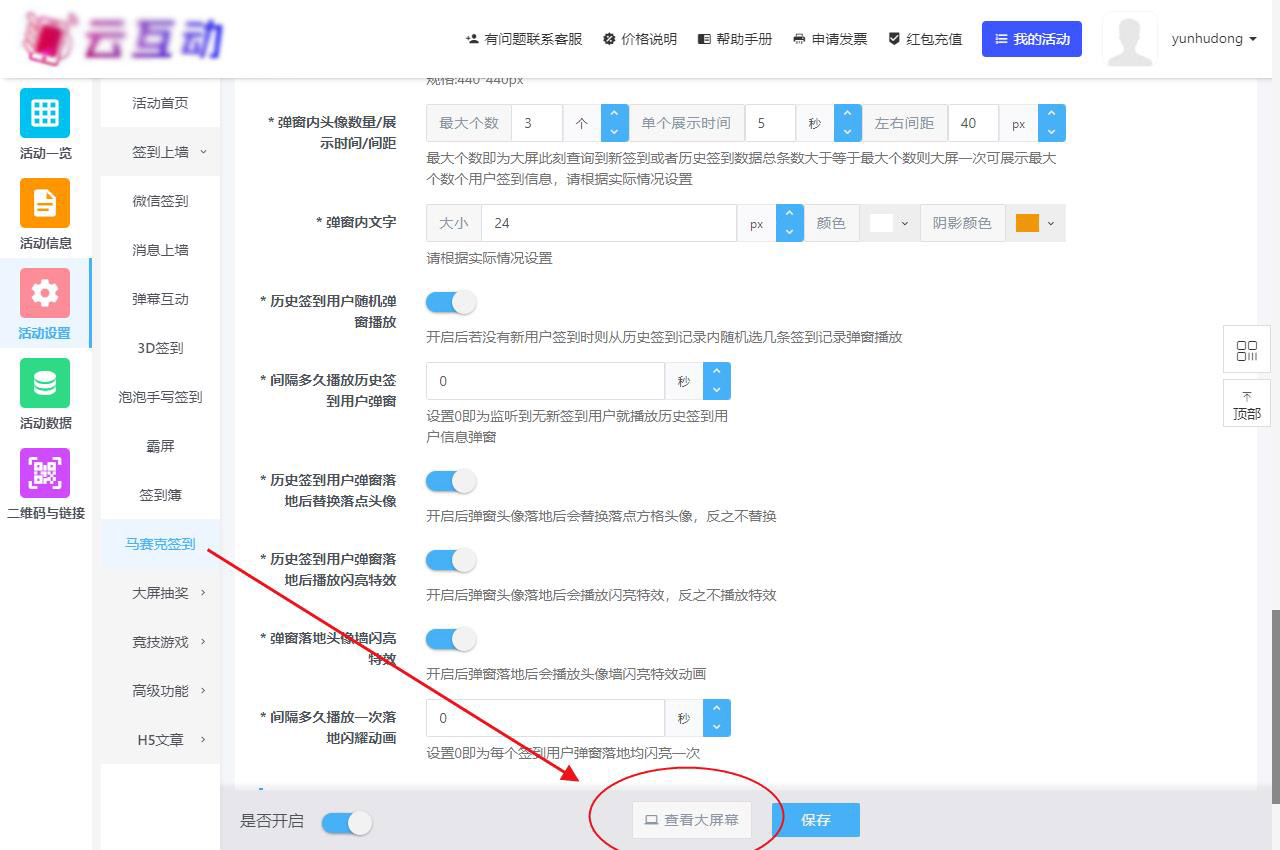
Task: Click the blue 保存 button
Action: click(816, 820)
